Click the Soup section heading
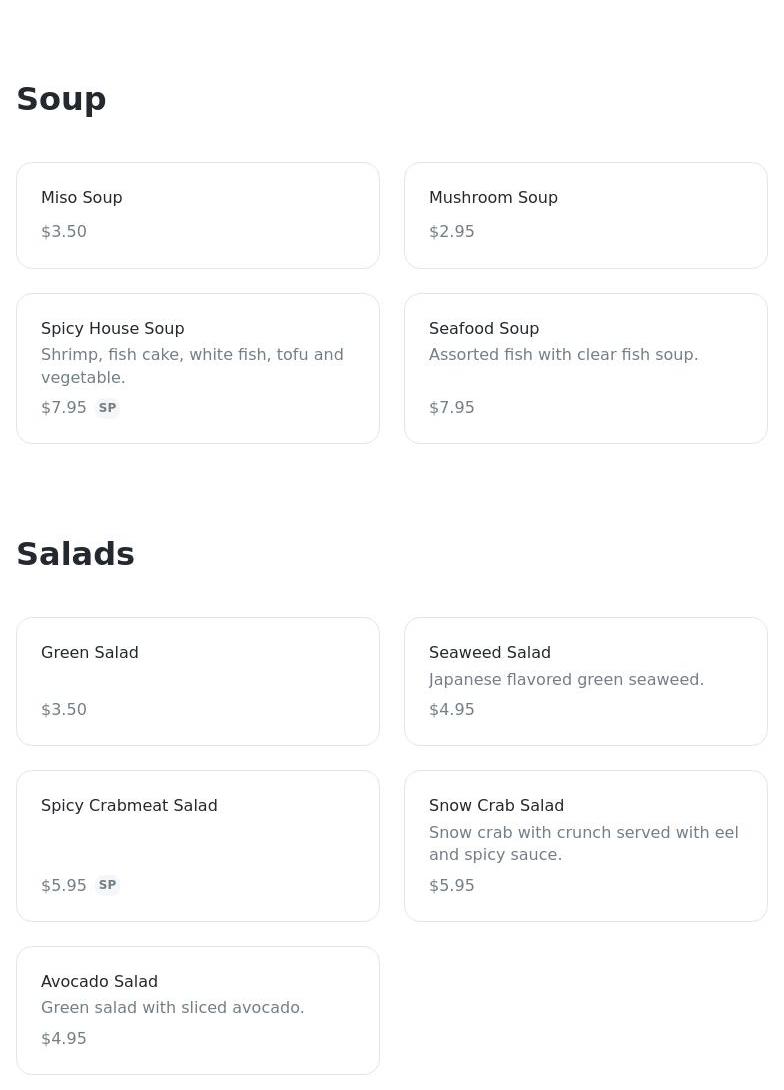The width and height of the screenshot is (784, 1090). pos(62,99)
